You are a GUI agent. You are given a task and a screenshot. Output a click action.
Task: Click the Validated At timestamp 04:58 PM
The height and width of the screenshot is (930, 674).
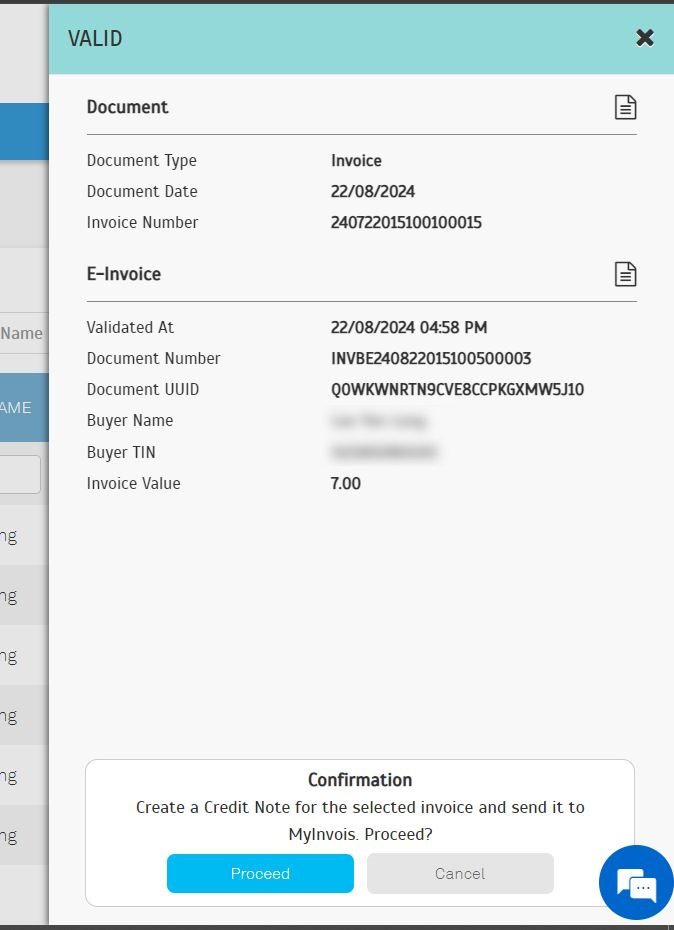click(409, 327)
